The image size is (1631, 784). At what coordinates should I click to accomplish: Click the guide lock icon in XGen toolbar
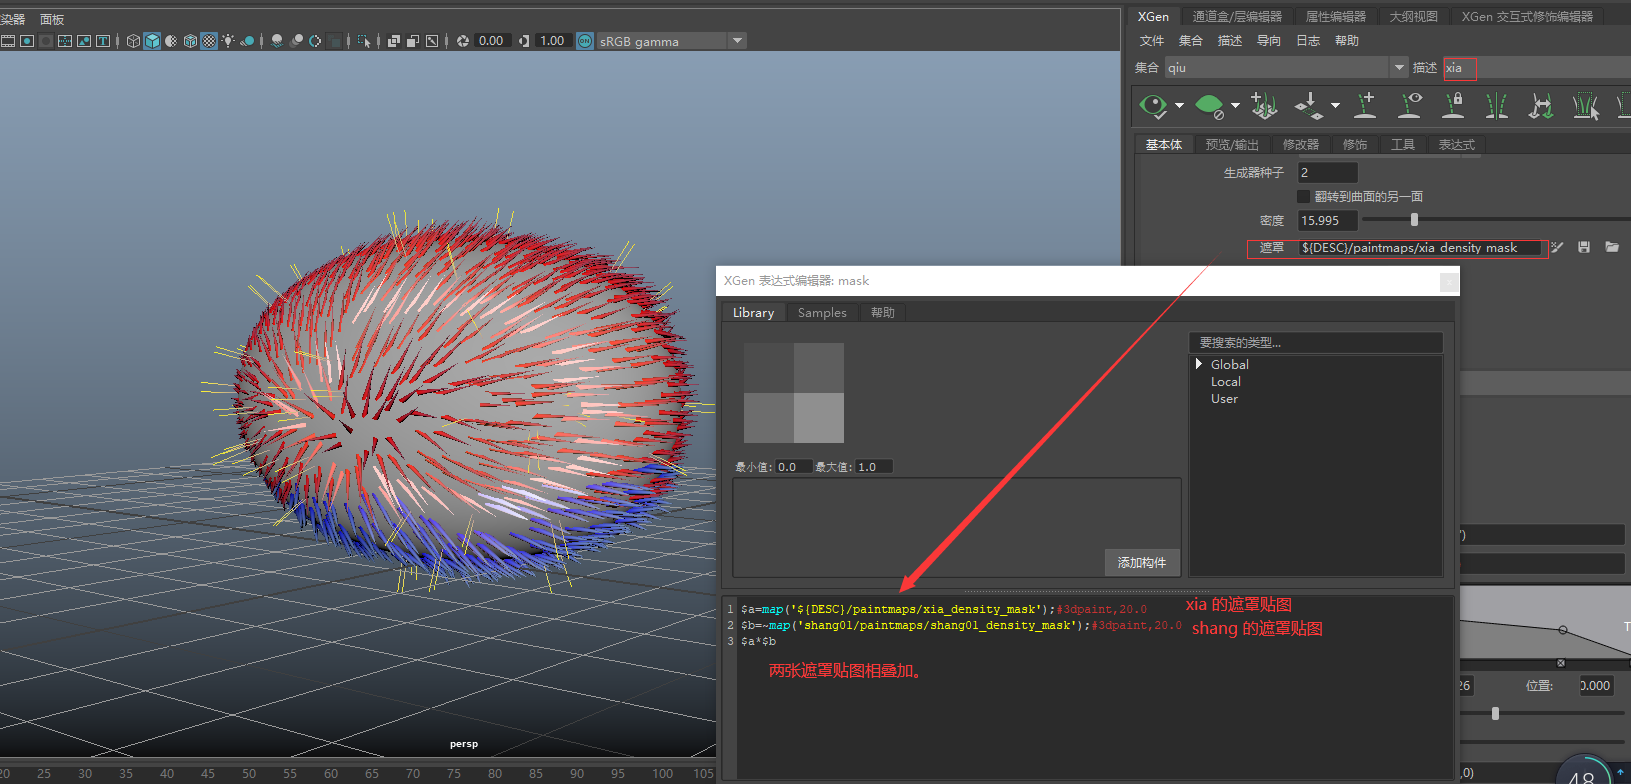[x=1453, y=105]
